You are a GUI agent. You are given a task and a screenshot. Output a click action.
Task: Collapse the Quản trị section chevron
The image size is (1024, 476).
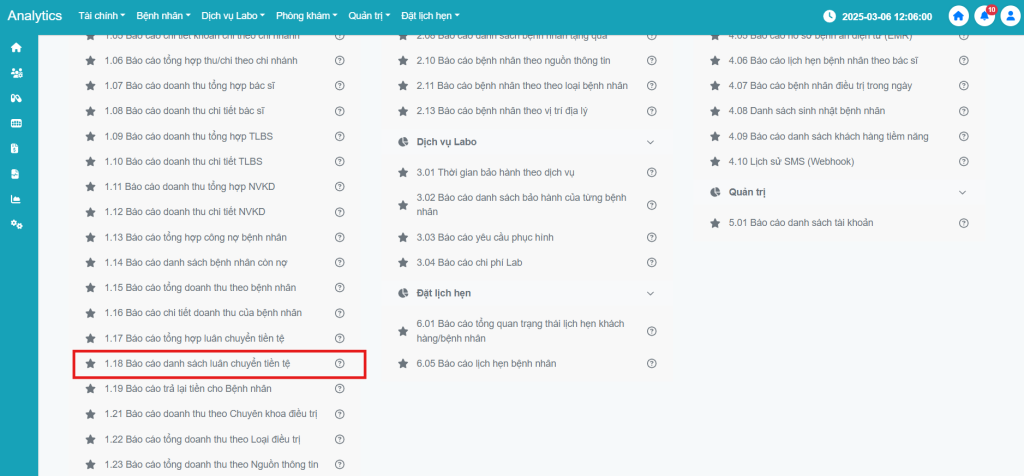point(963,192)
